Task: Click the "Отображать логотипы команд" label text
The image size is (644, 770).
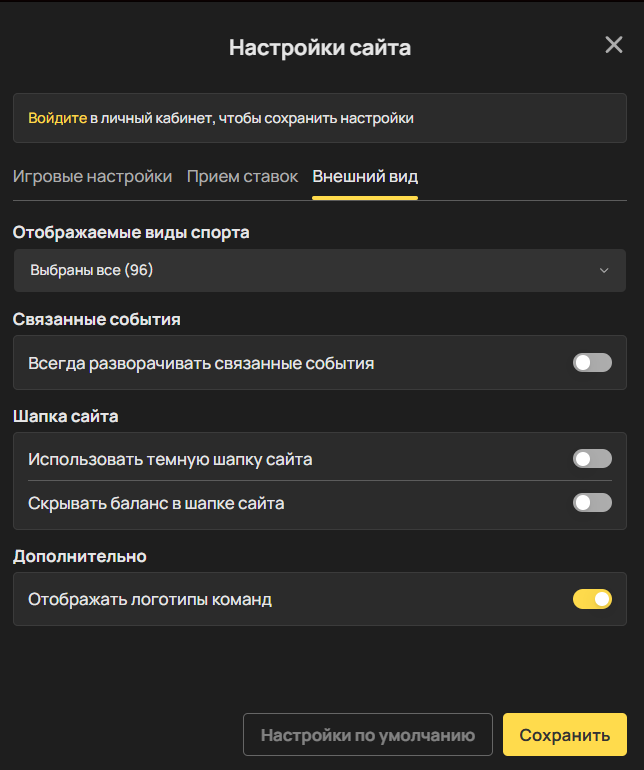Action: pos(150,600)
